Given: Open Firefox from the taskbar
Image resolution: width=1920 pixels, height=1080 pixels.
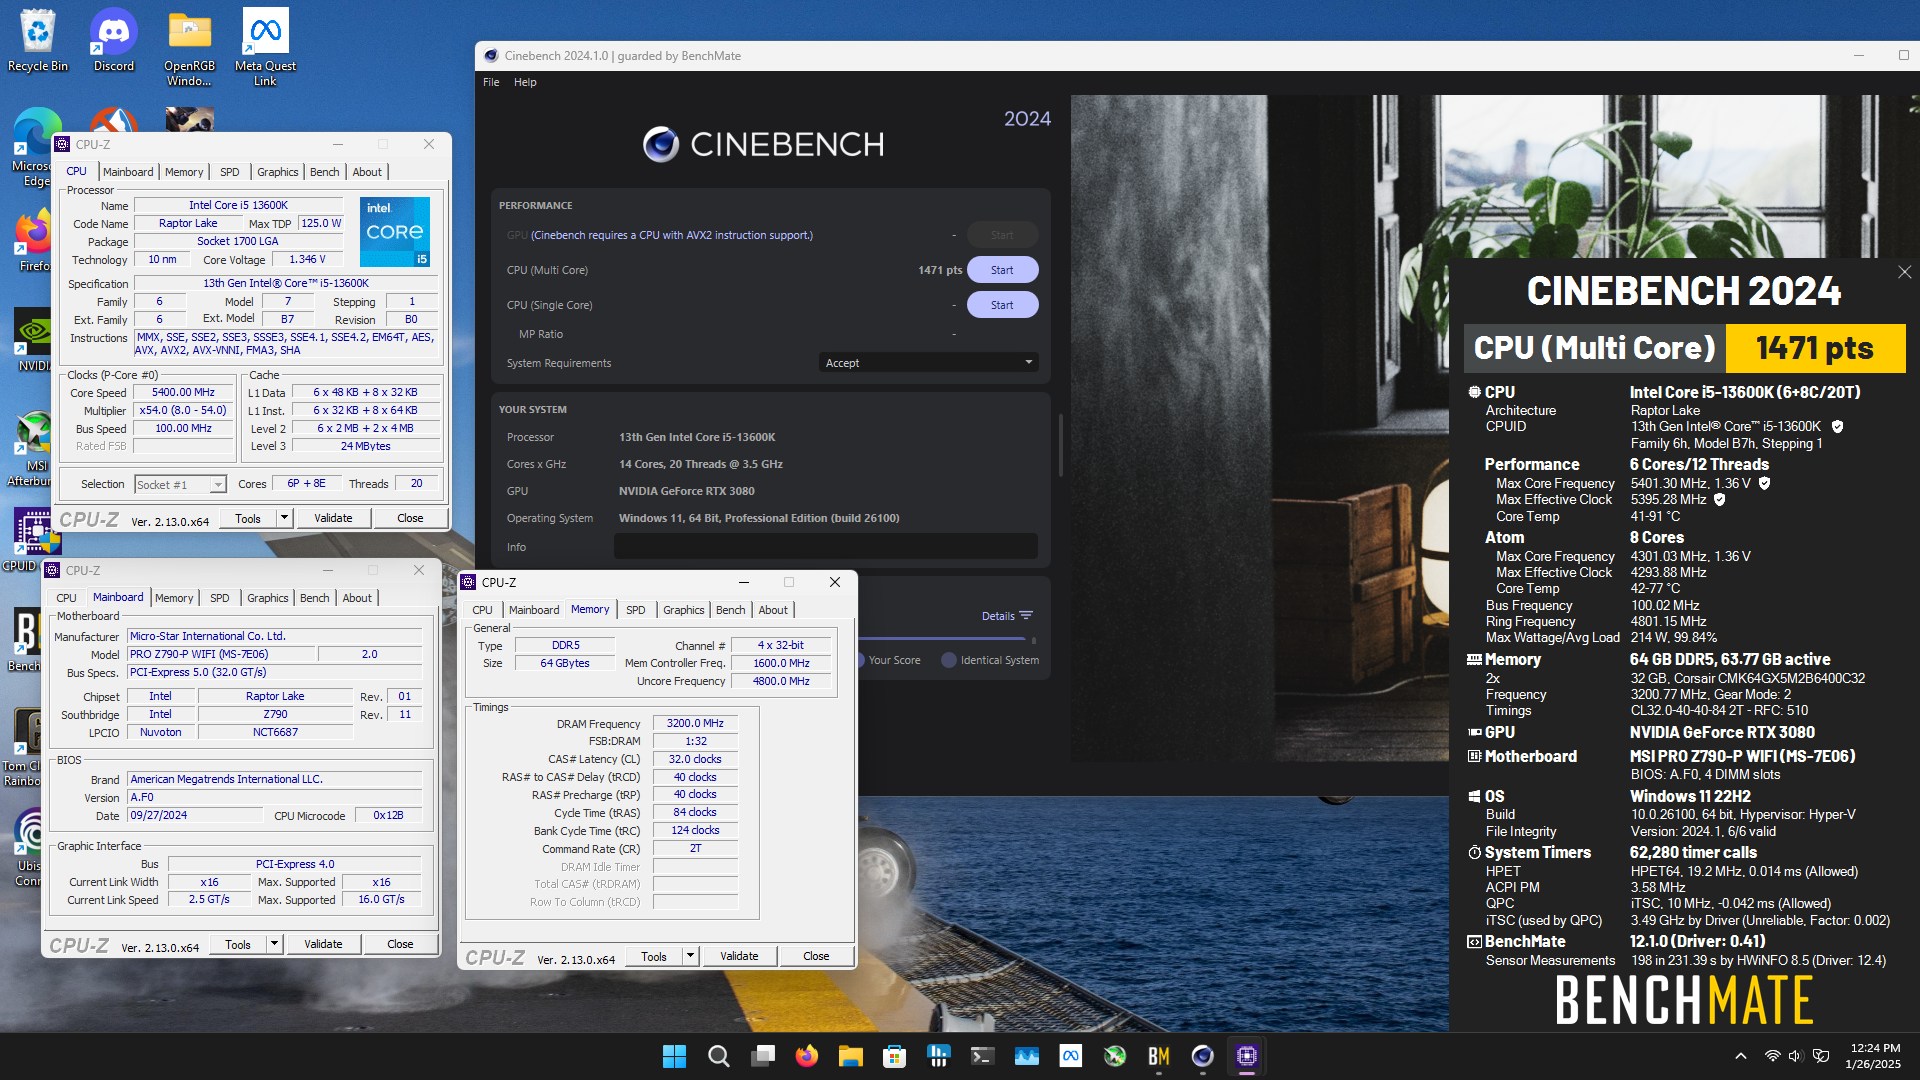Looking at the screenshot, I should (806, 1056).
